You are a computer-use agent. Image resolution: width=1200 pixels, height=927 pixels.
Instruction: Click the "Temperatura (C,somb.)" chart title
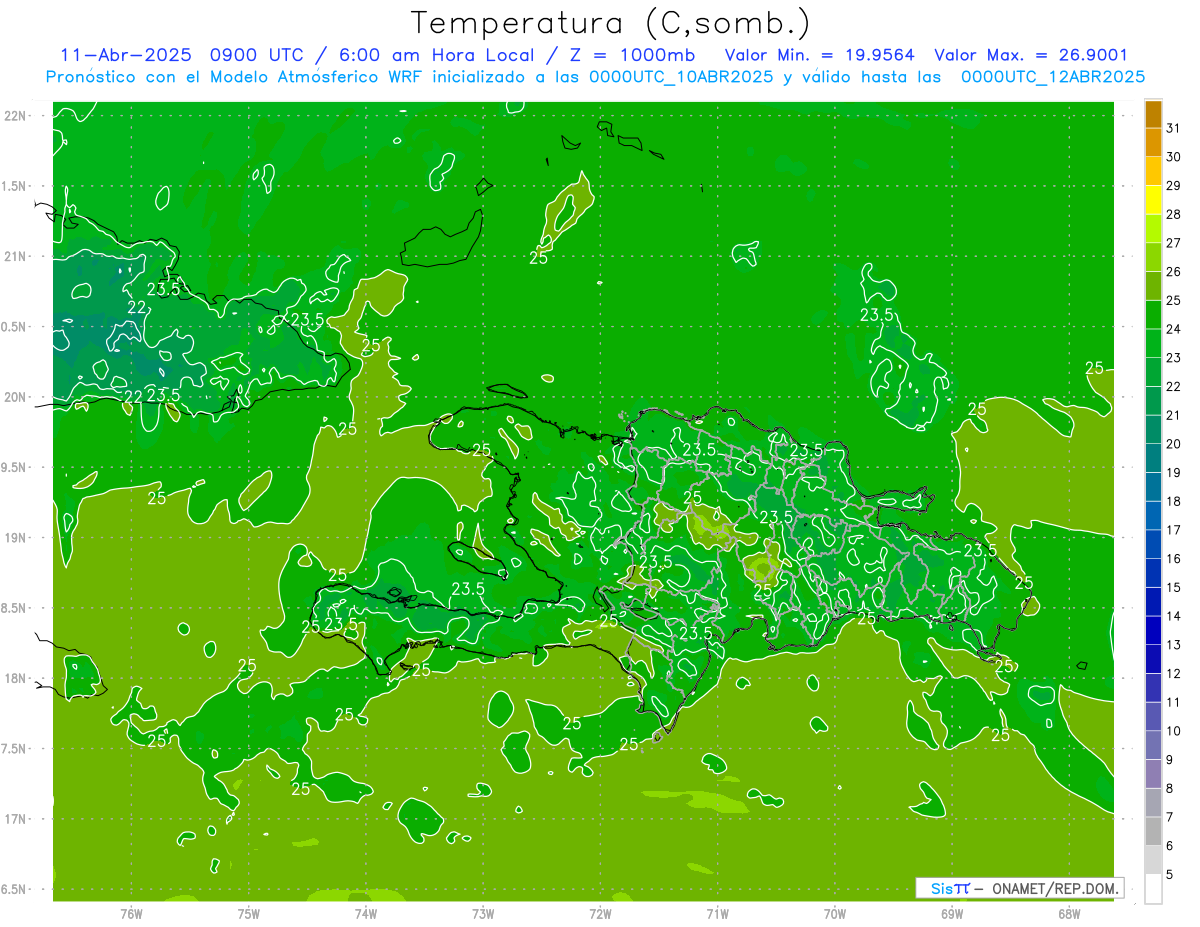(x=611, y=24)
